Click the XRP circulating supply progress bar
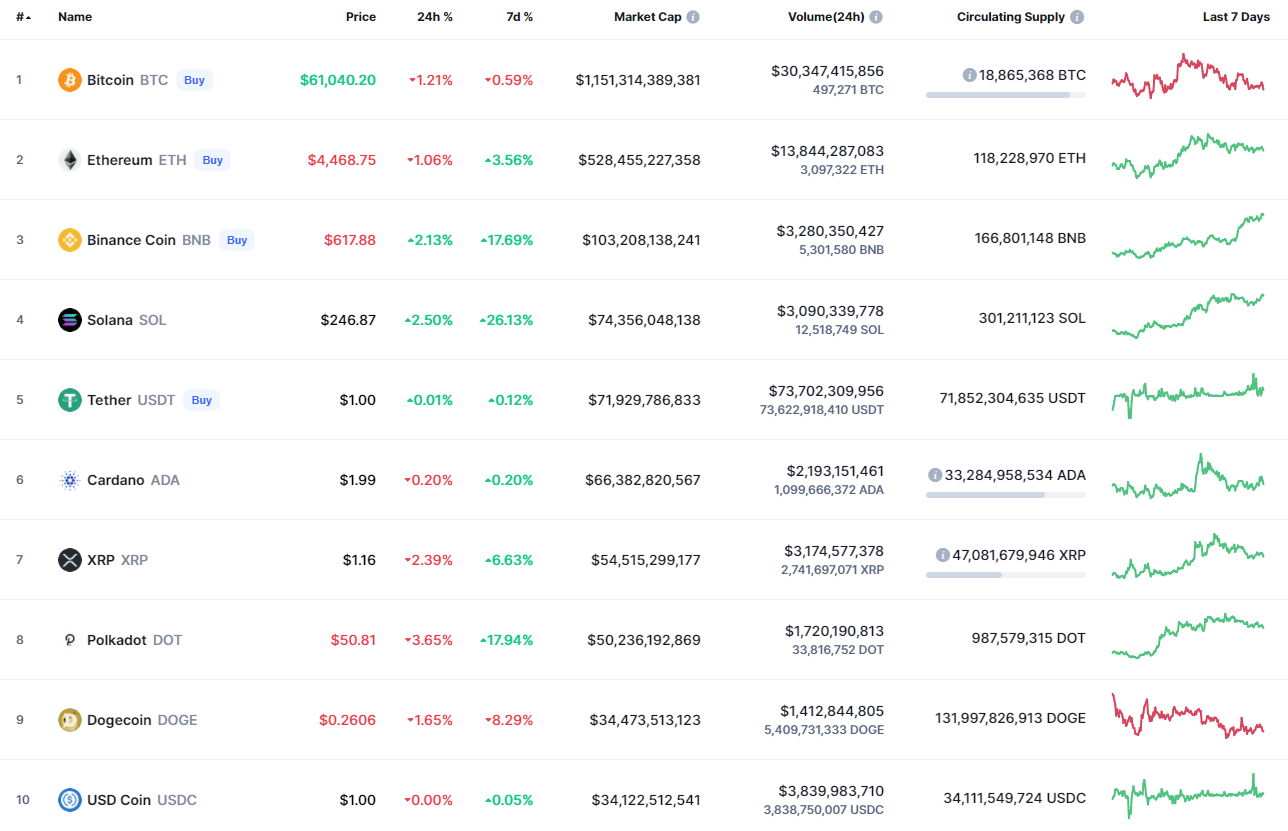Screen dimensions: 1288x831 click(x=1006, y=575)
